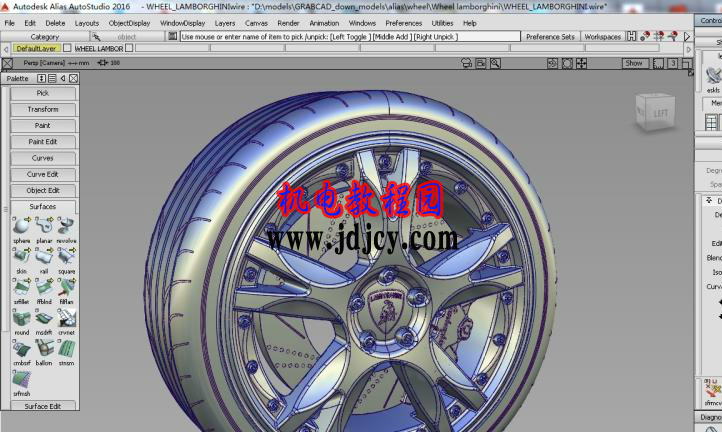Close the Palette panel
Image resolution: width=722 pixels, height=432 pixels.
tap(75, 78)
